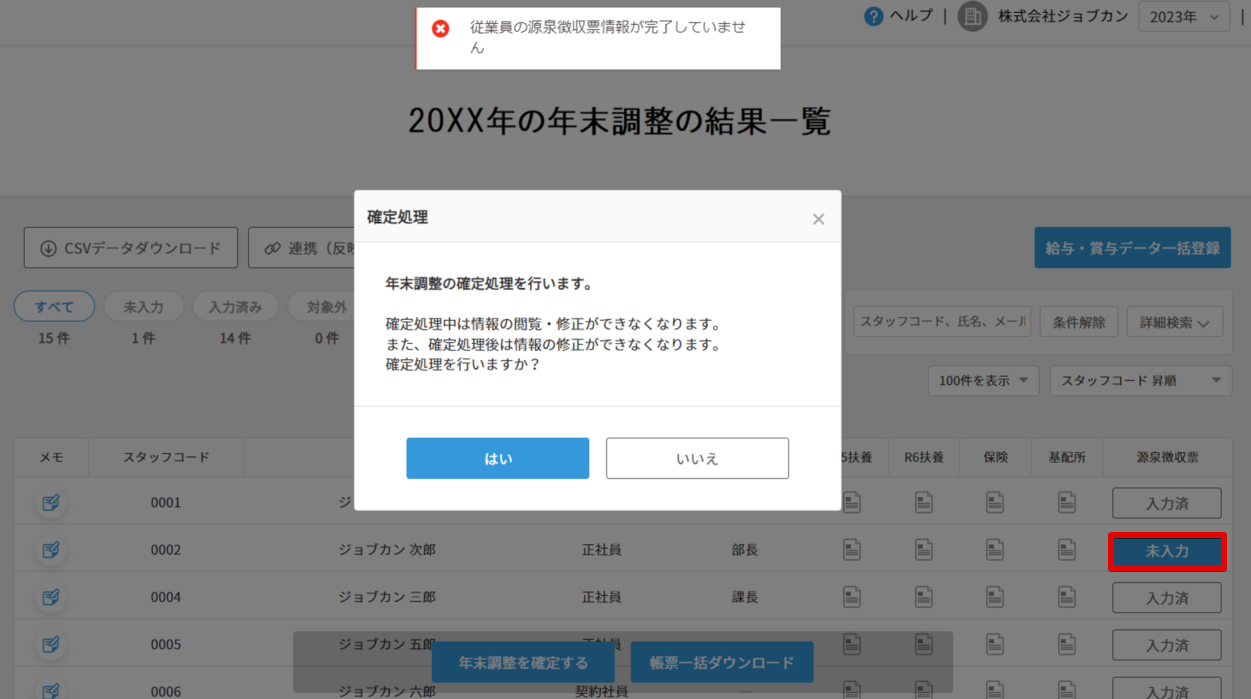Select the すべて filter tab
The height and width of the screenshot is (699, 1251).
point(54,307)
